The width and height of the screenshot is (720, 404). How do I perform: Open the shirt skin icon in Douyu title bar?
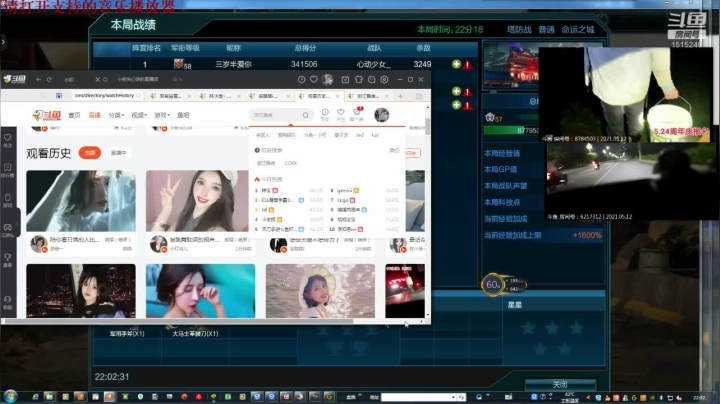pyautogui.click(x=359, y=79)
